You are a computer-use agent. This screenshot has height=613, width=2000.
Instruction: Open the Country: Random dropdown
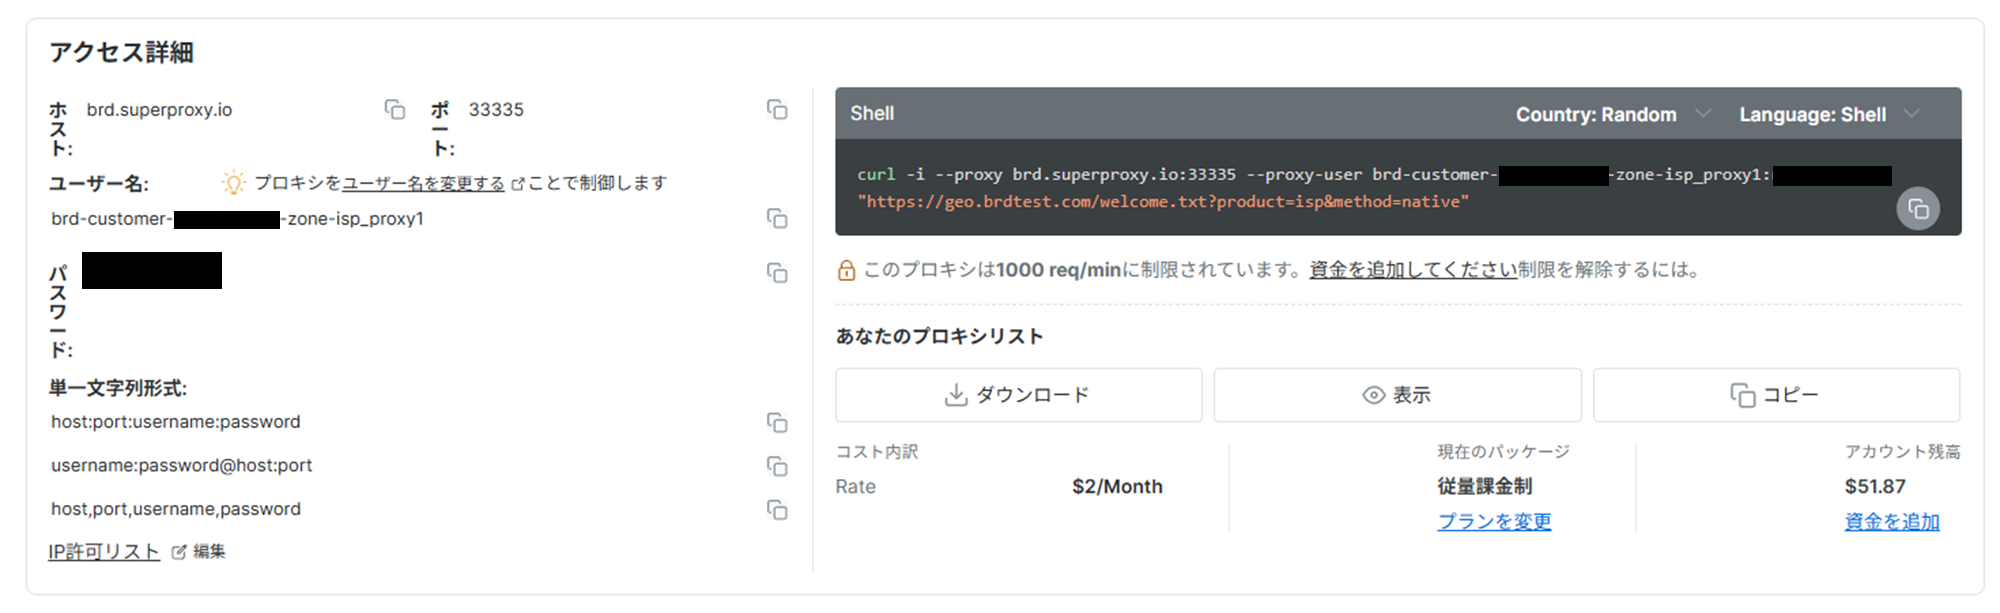[1613, 114]
